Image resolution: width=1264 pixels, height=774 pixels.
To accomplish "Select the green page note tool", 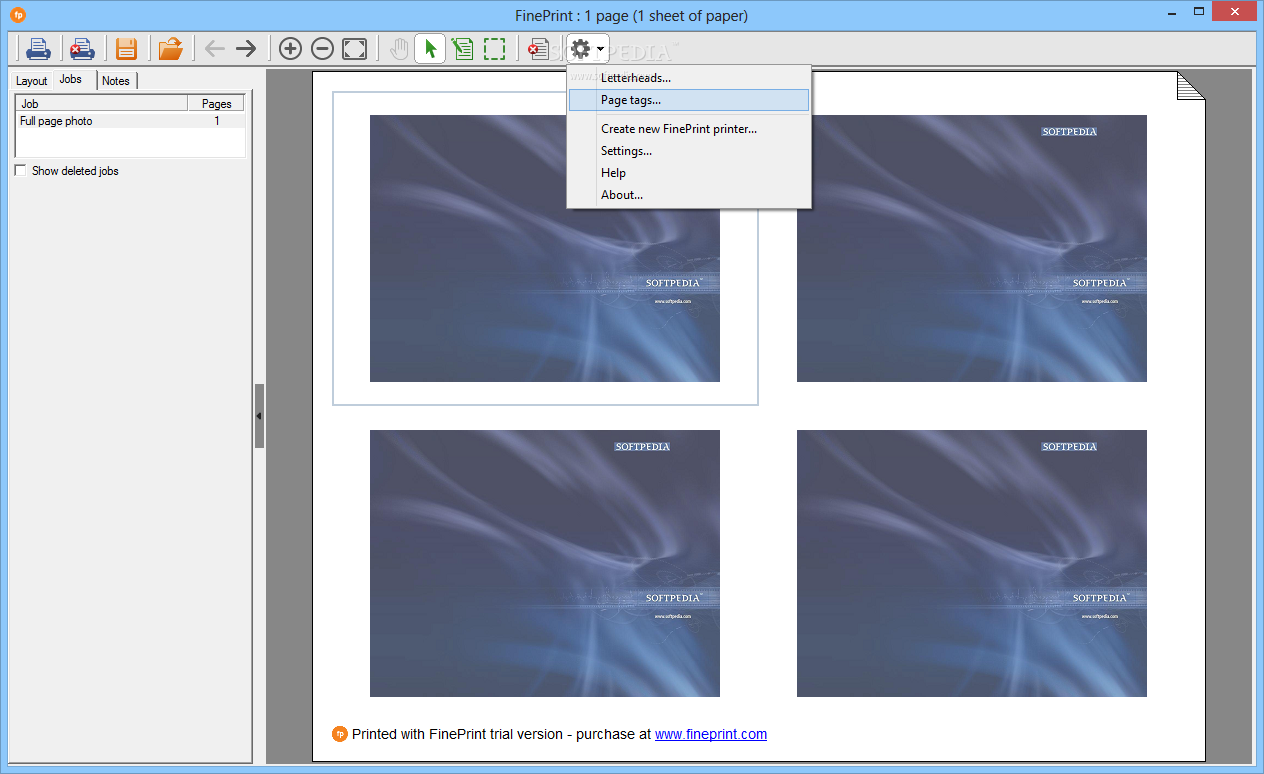I will [x=462, y=48].
